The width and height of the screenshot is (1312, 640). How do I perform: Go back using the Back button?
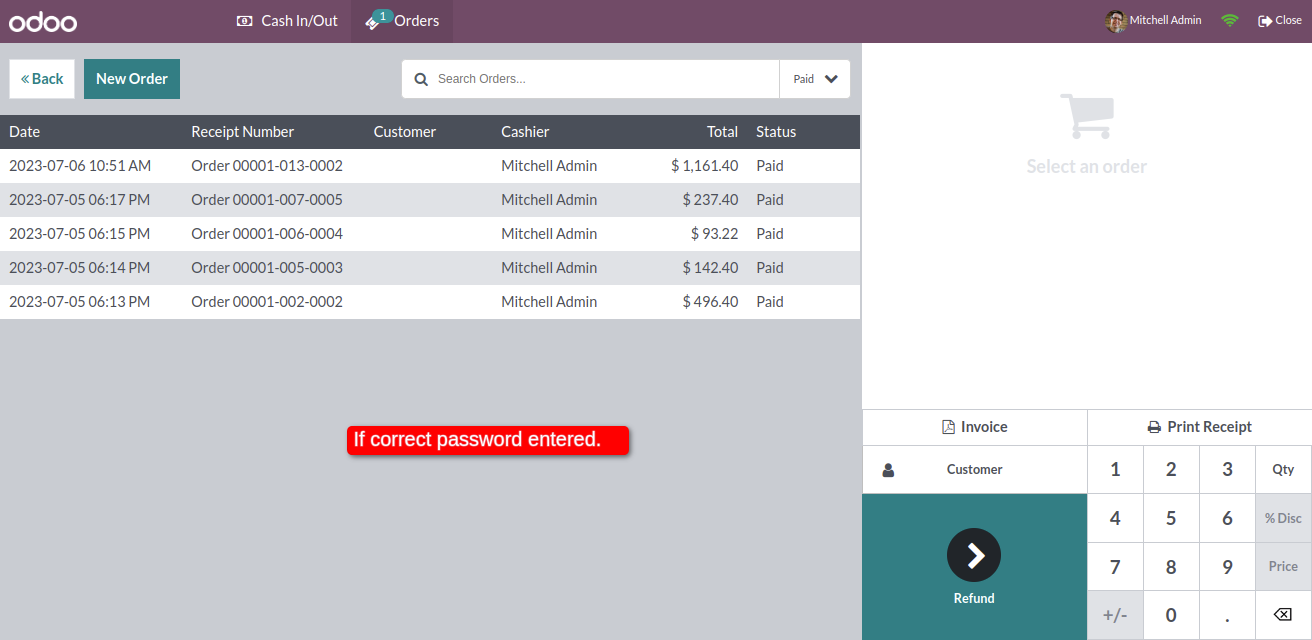(x=42, y=79)
